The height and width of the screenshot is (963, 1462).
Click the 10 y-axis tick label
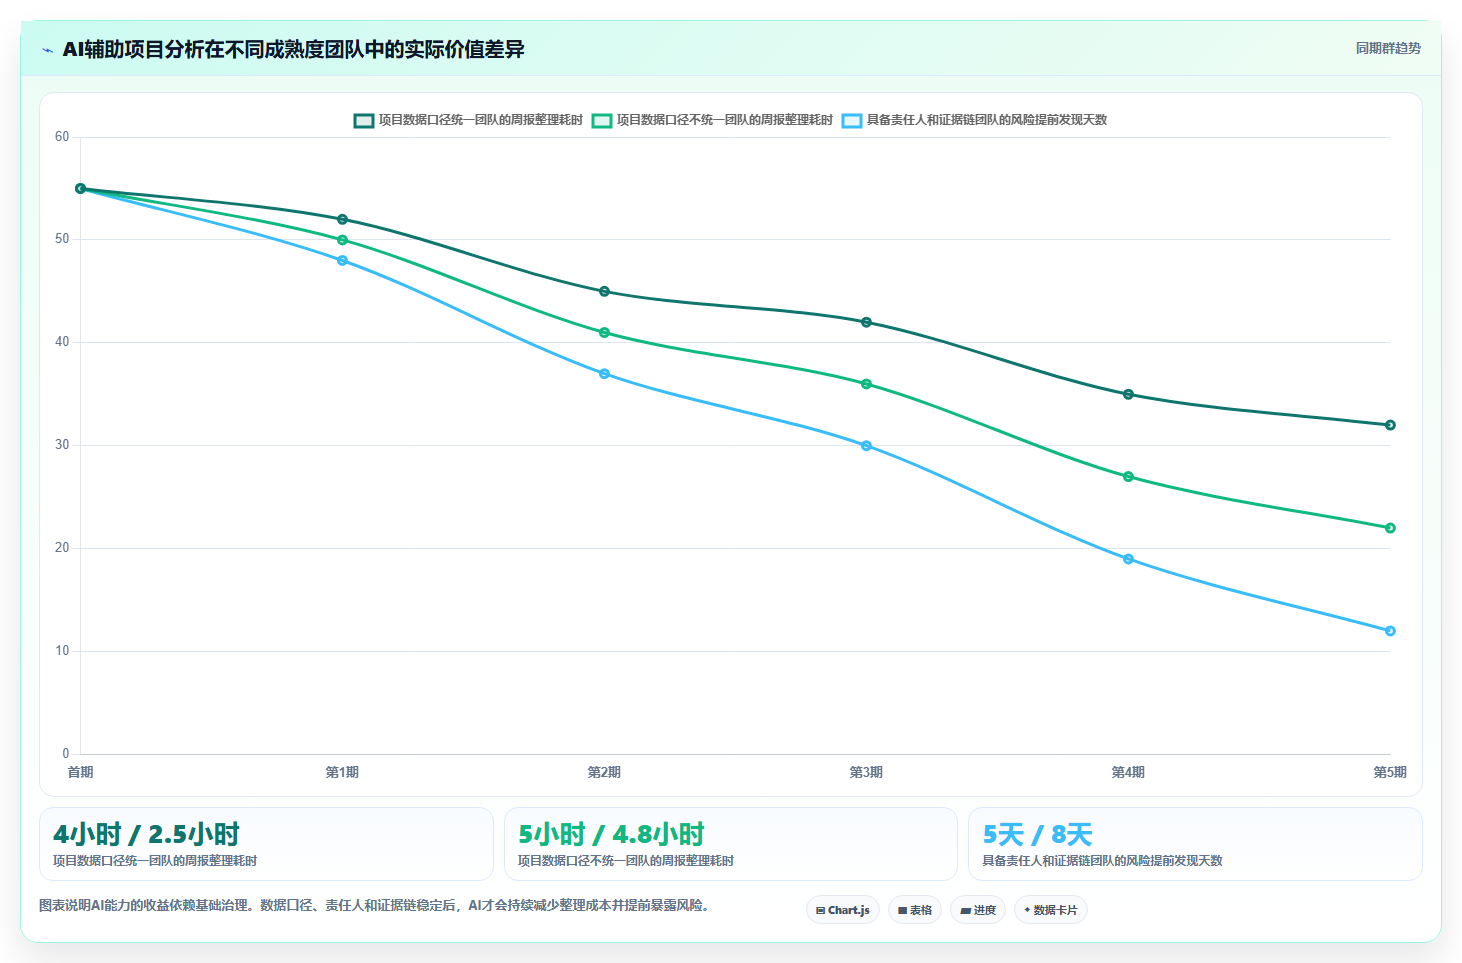point(62,651)
